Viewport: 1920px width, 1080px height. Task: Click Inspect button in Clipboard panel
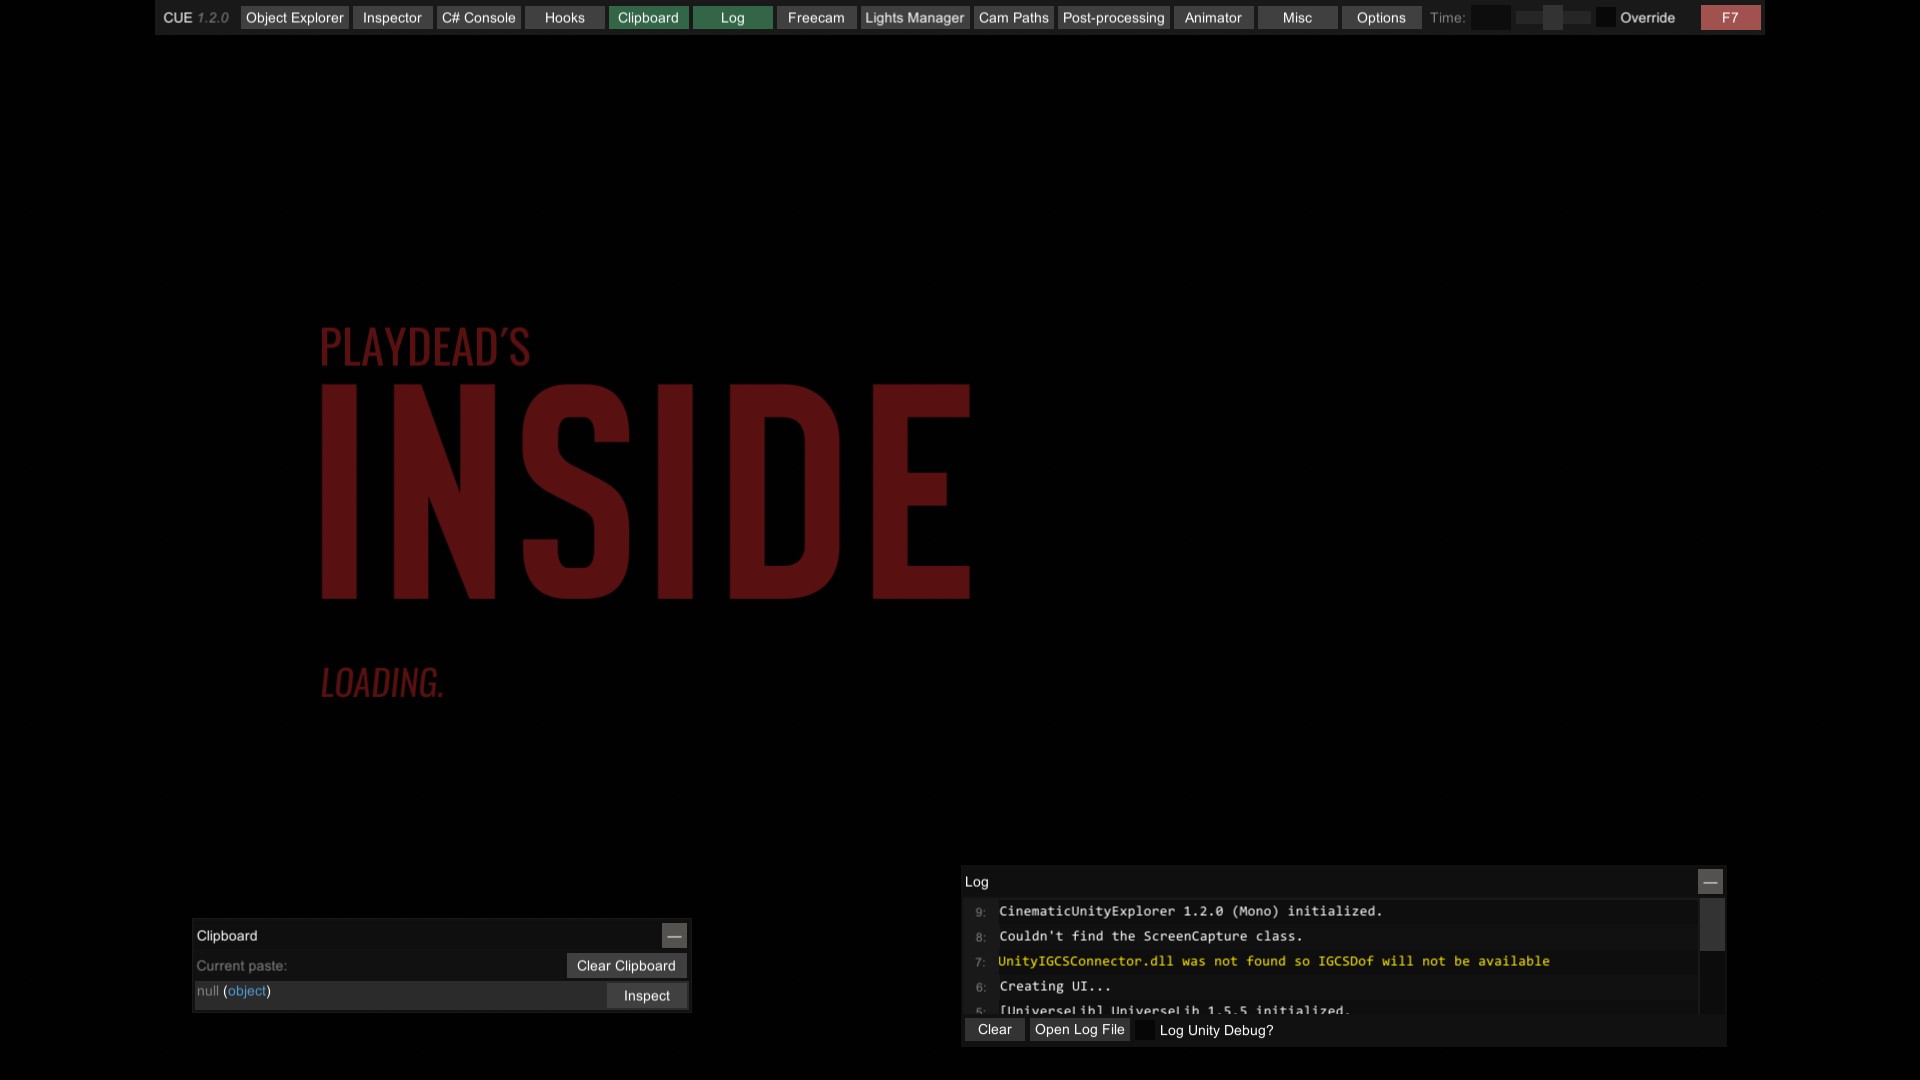(647, 996)
